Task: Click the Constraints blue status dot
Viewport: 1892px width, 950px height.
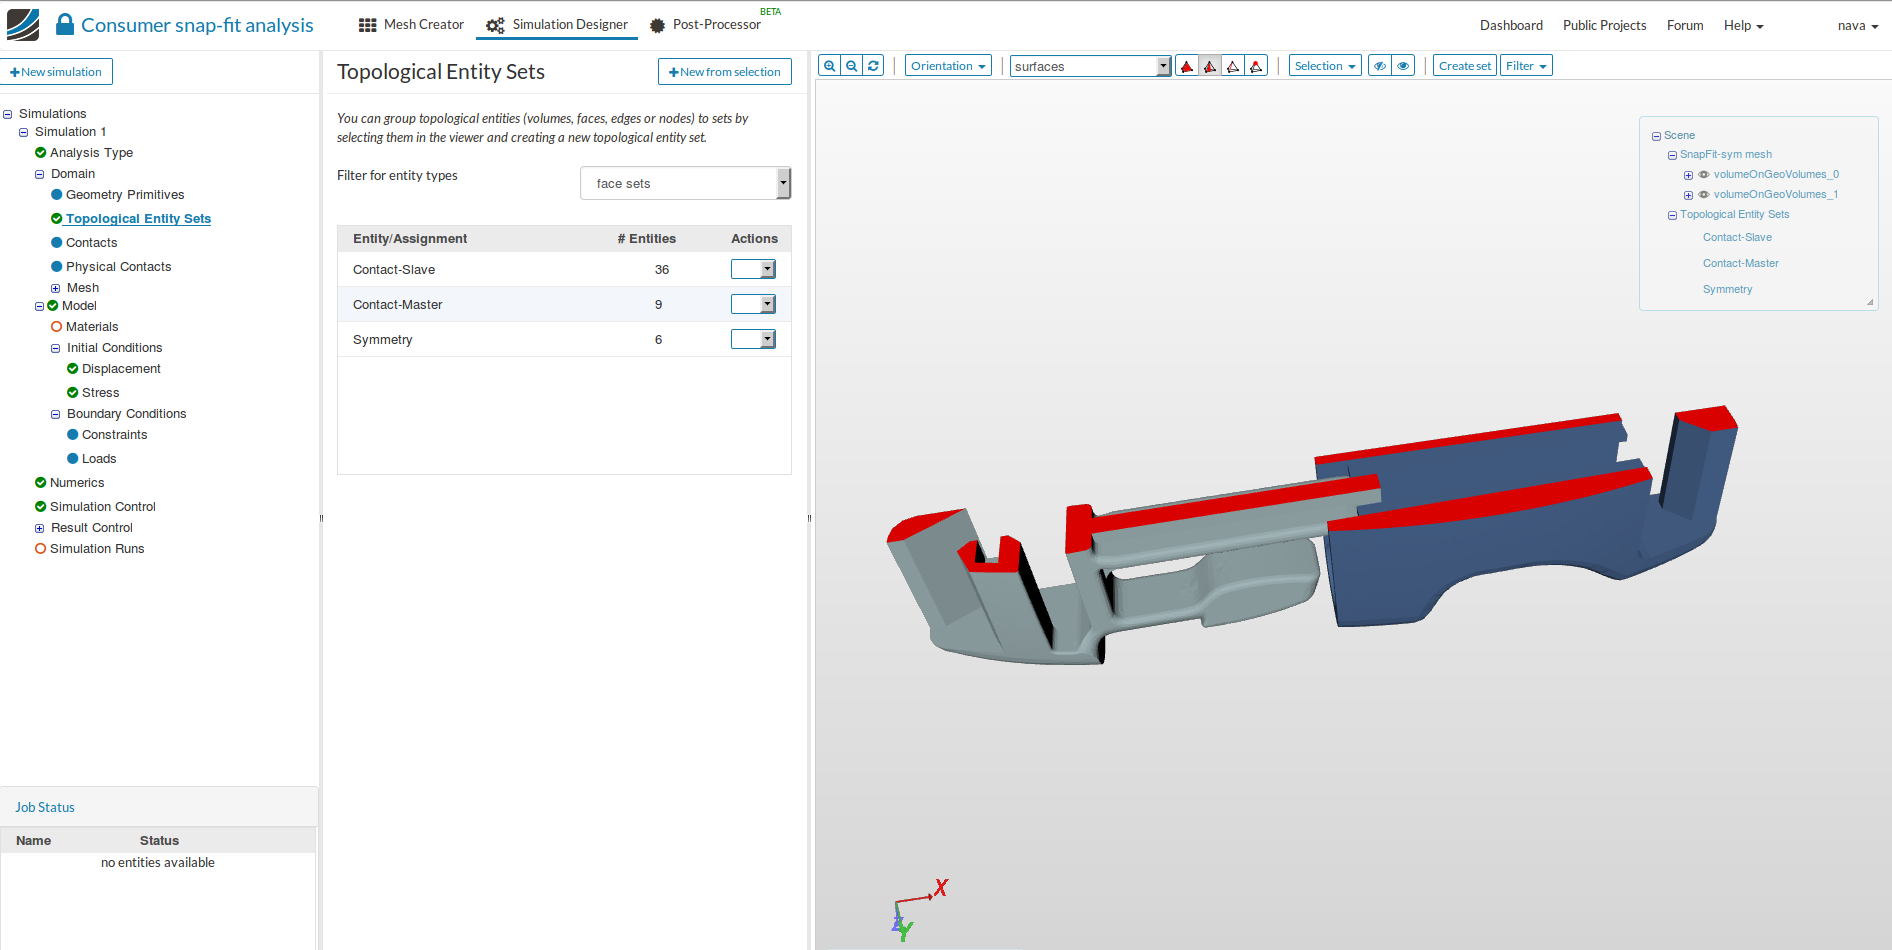Action: tap(73, 435)
